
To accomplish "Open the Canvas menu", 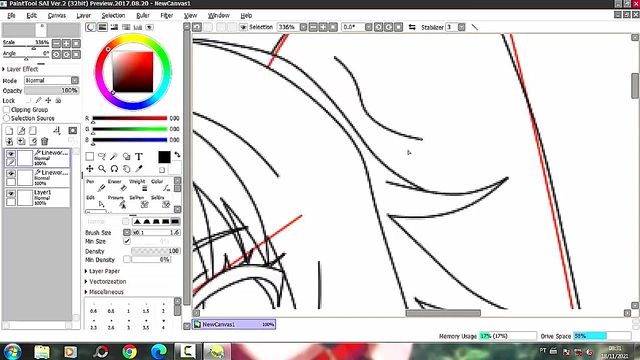I will point(57,16).
